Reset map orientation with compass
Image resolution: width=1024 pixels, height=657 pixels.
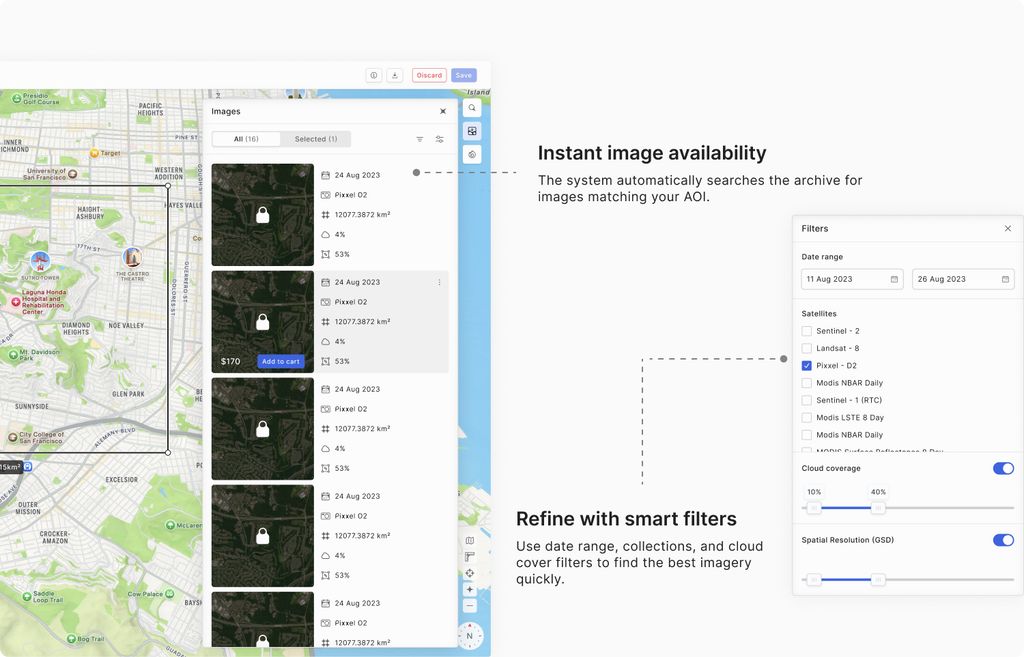pos(470,635)
